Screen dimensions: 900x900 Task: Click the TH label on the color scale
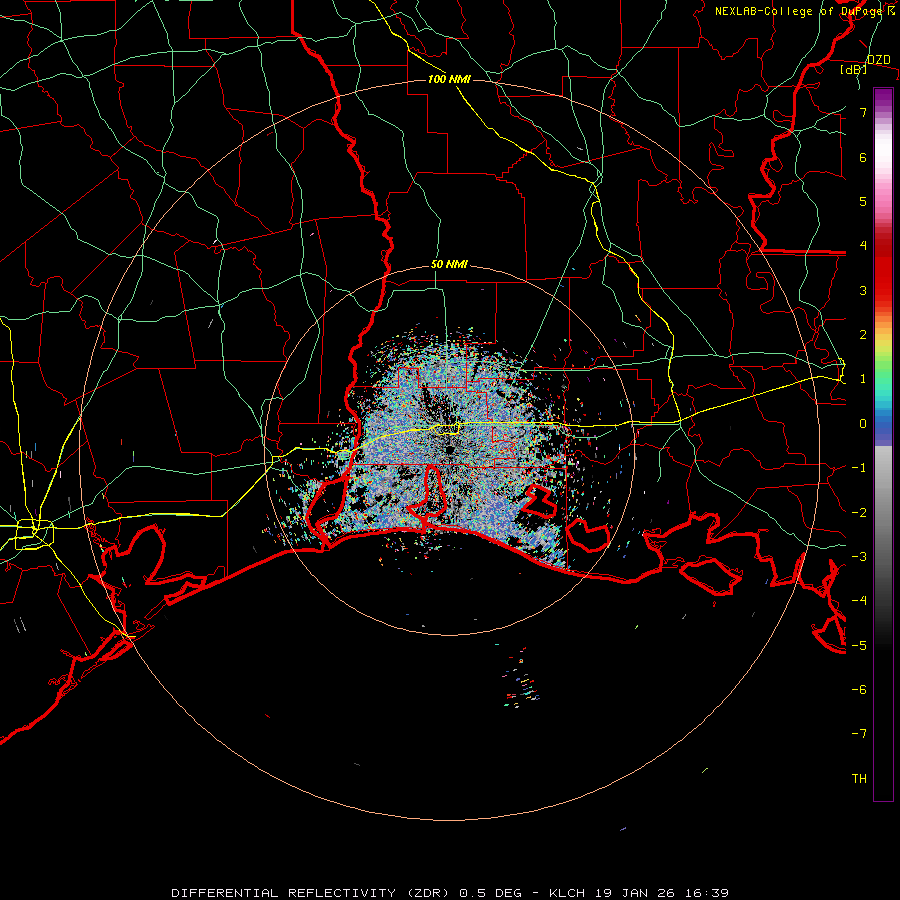tap(859, 779)
